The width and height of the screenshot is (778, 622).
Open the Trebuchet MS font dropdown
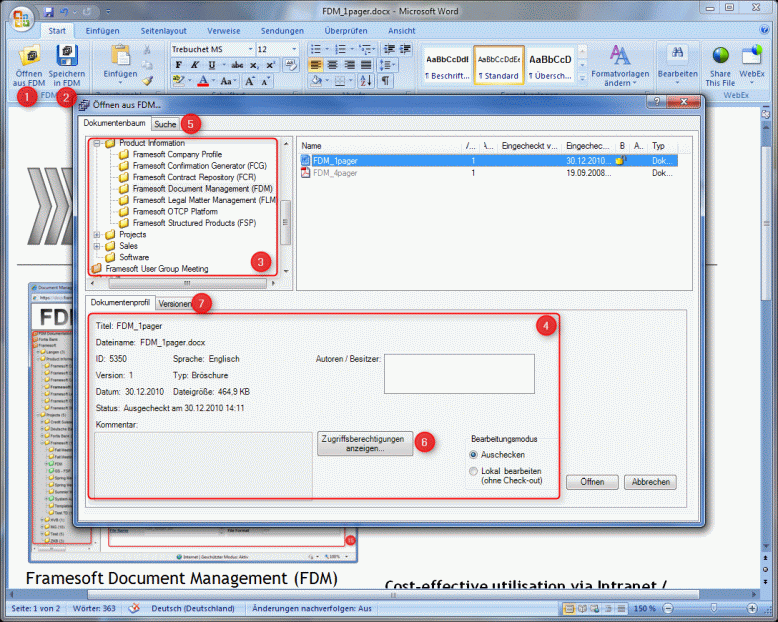(250, 49)
